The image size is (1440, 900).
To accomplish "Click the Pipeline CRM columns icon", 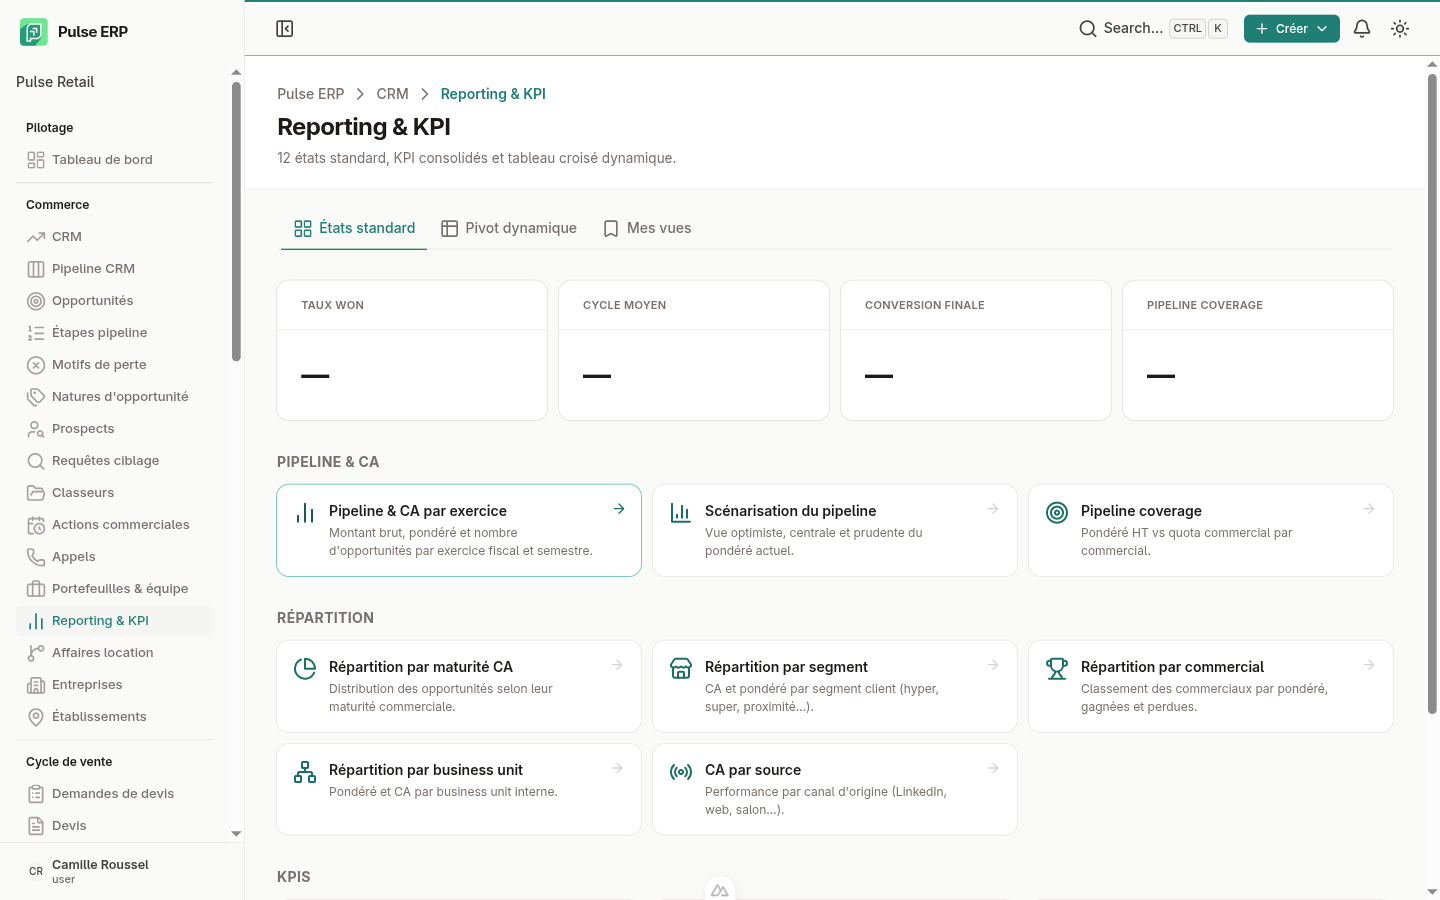I will 36,269.
